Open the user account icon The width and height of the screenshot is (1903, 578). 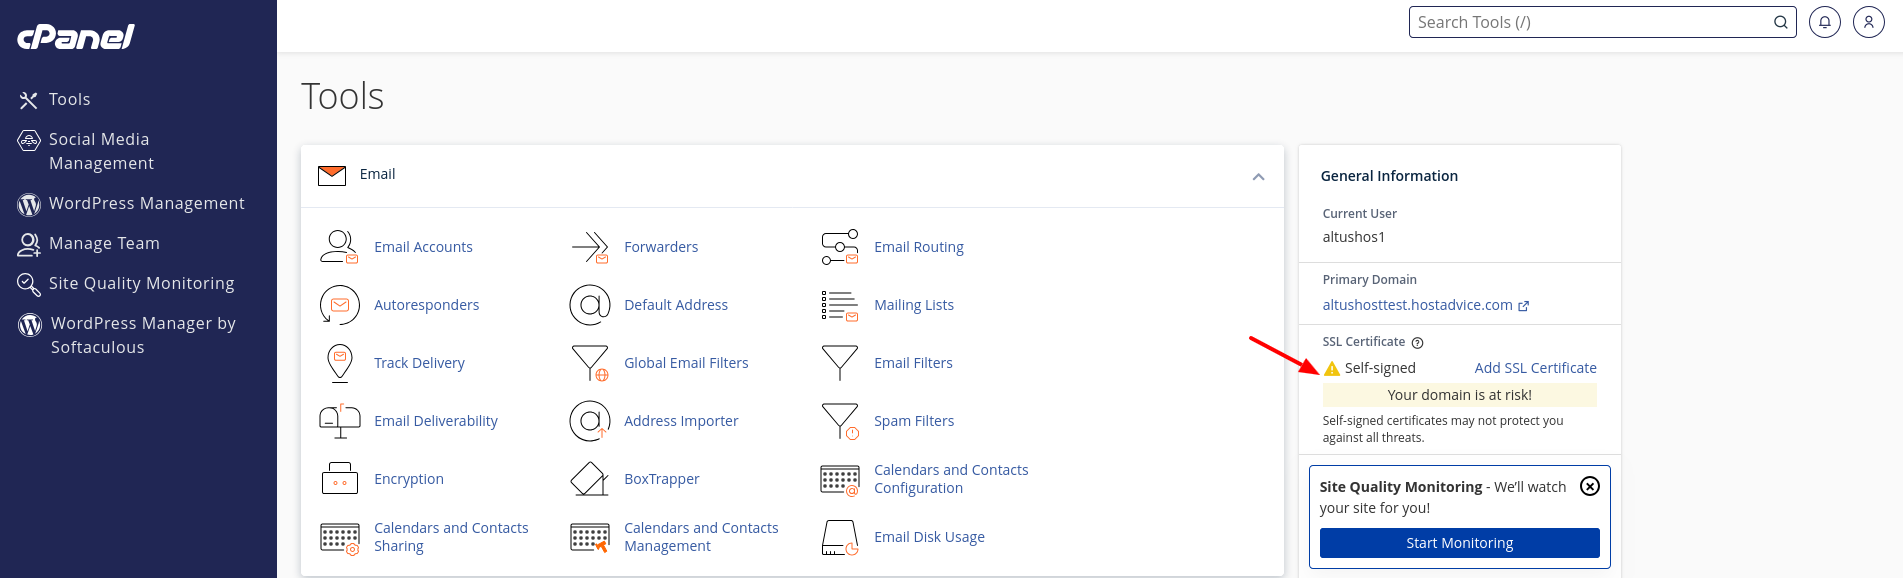tap(1869, 22)
